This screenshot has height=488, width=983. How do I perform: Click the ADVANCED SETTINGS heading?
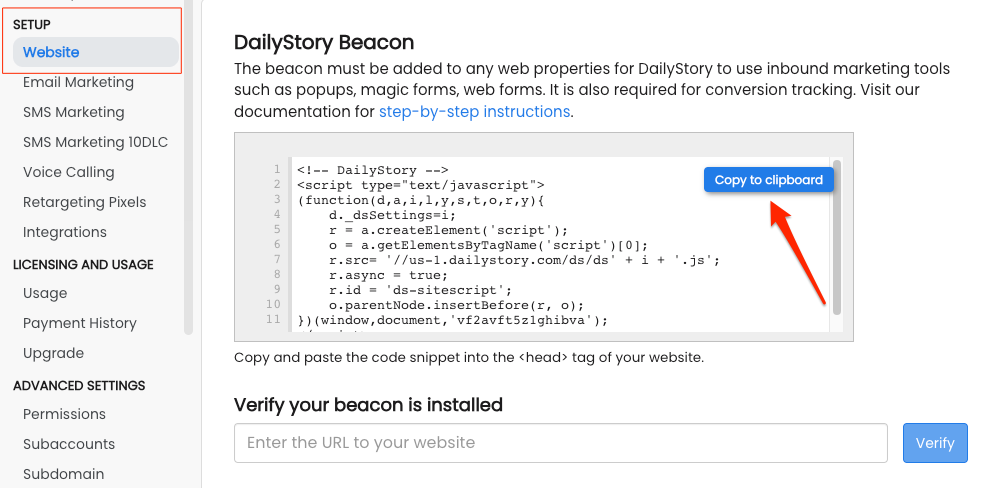click(79, 385)
